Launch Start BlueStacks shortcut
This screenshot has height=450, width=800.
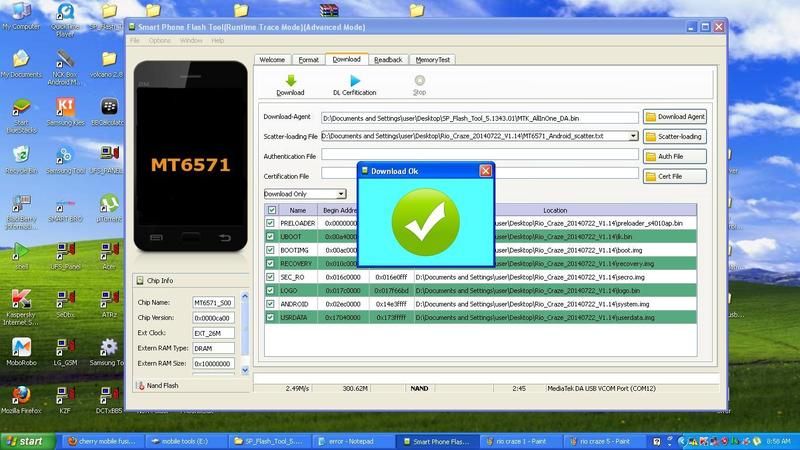[21, 115]
